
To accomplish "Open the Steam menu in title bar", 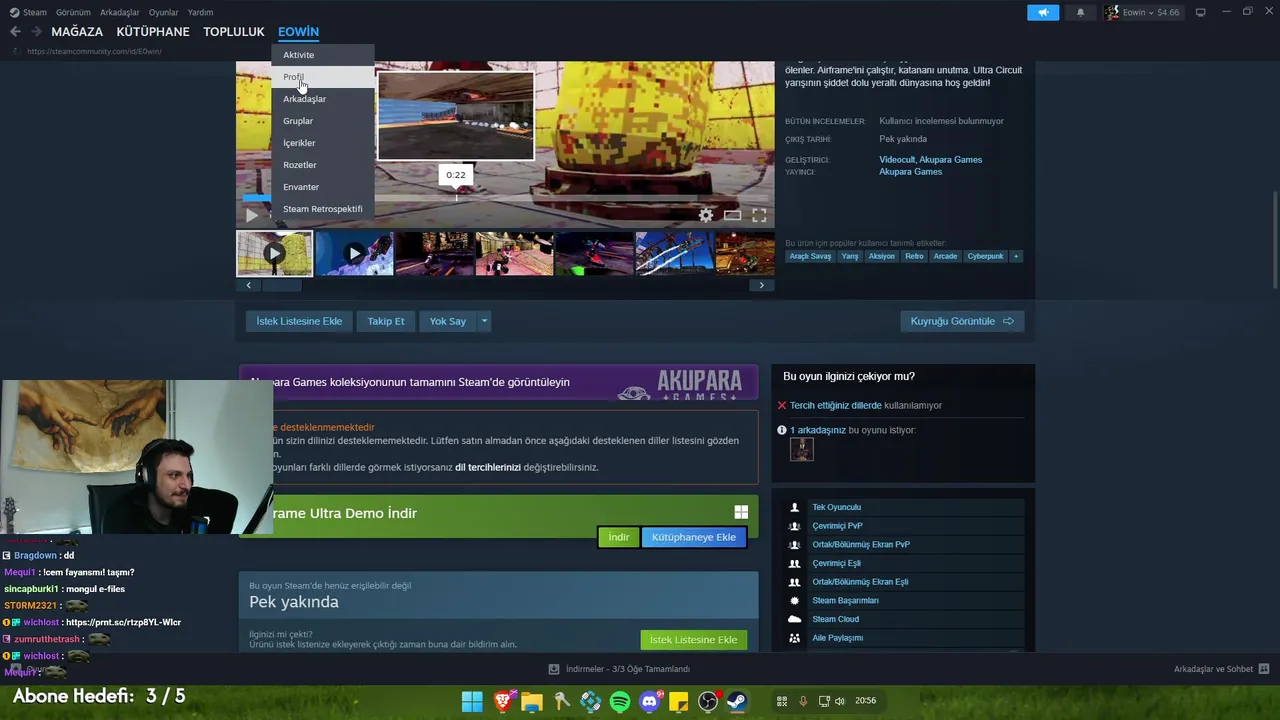I will (x=29, y=12).
